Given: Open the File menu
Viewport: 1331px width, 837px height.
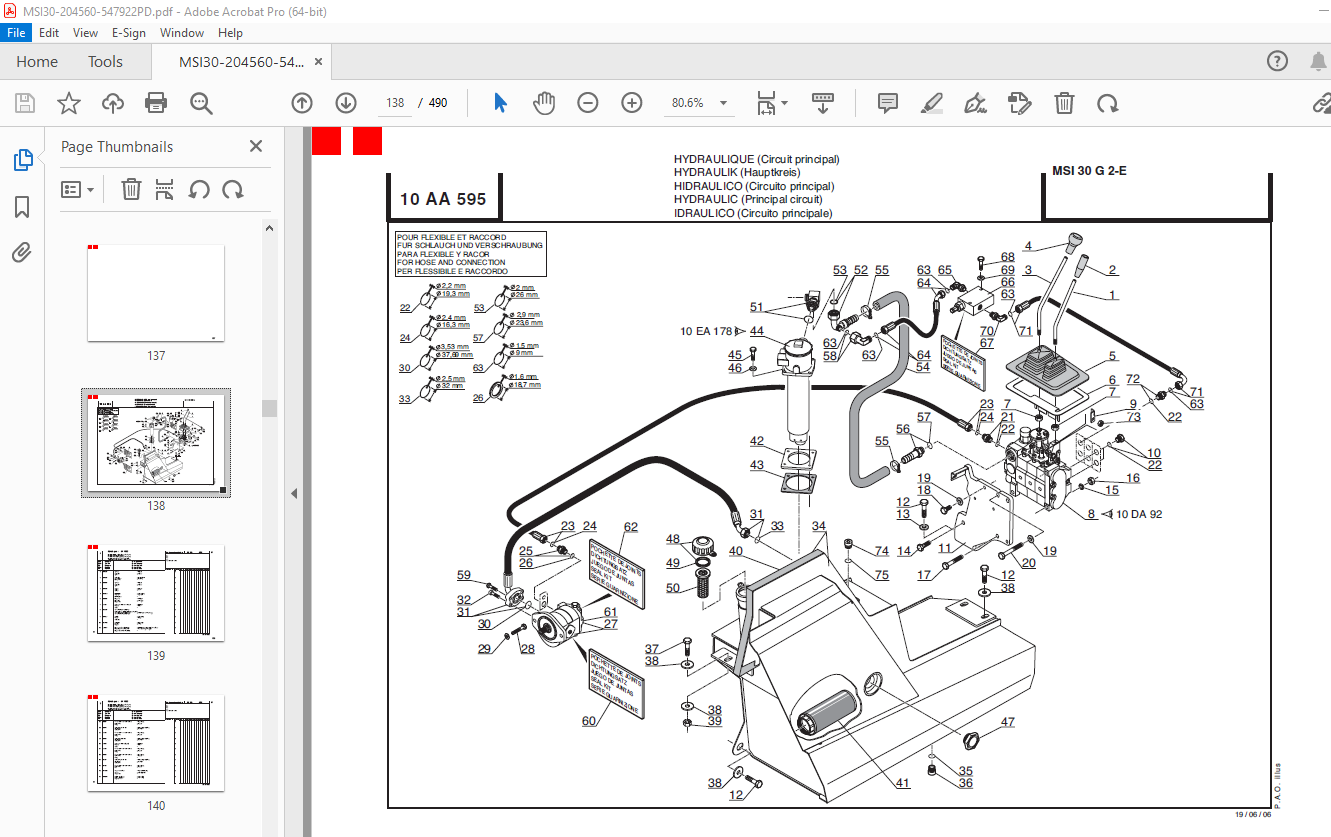Looking at the screenshot, I should click(17, 33).
